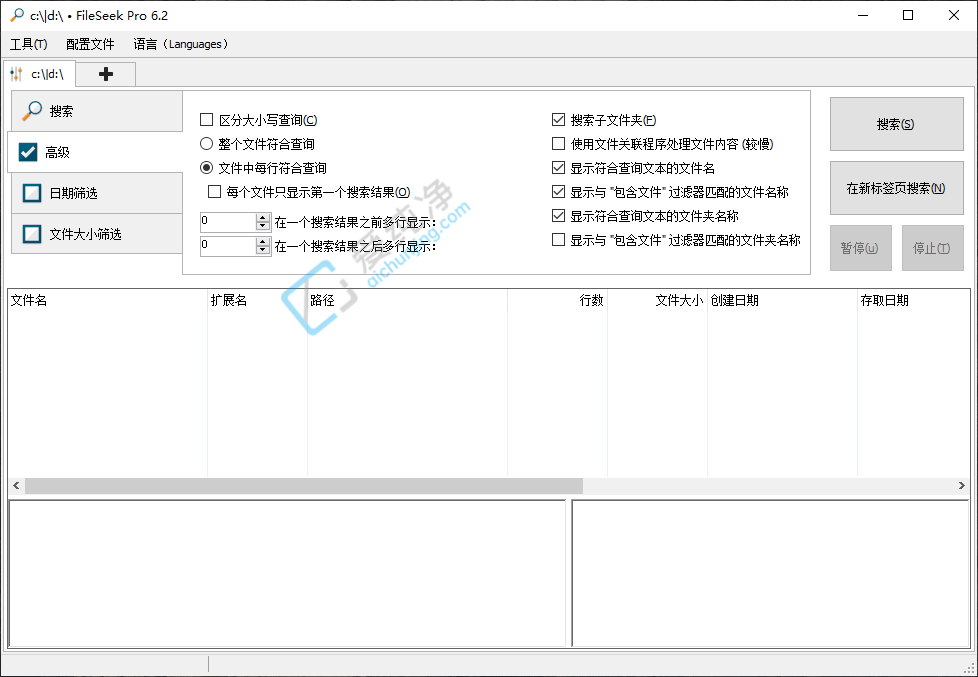Click the magnifying glass icon beside 搜索
This screenshot has height=677, width=978.
pyautogui.click(x=32, y=110)
